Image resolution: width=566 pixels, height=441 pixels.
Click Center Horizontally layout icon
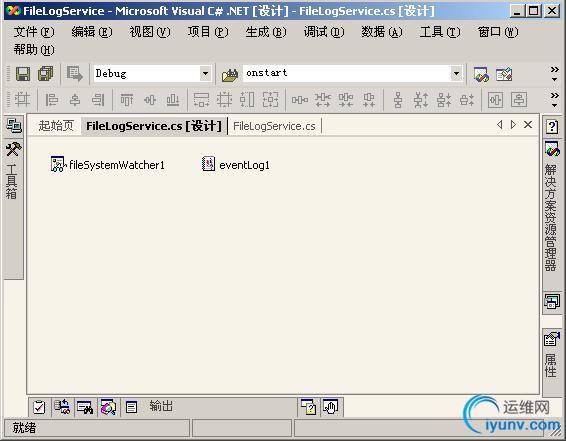point(496,100)
